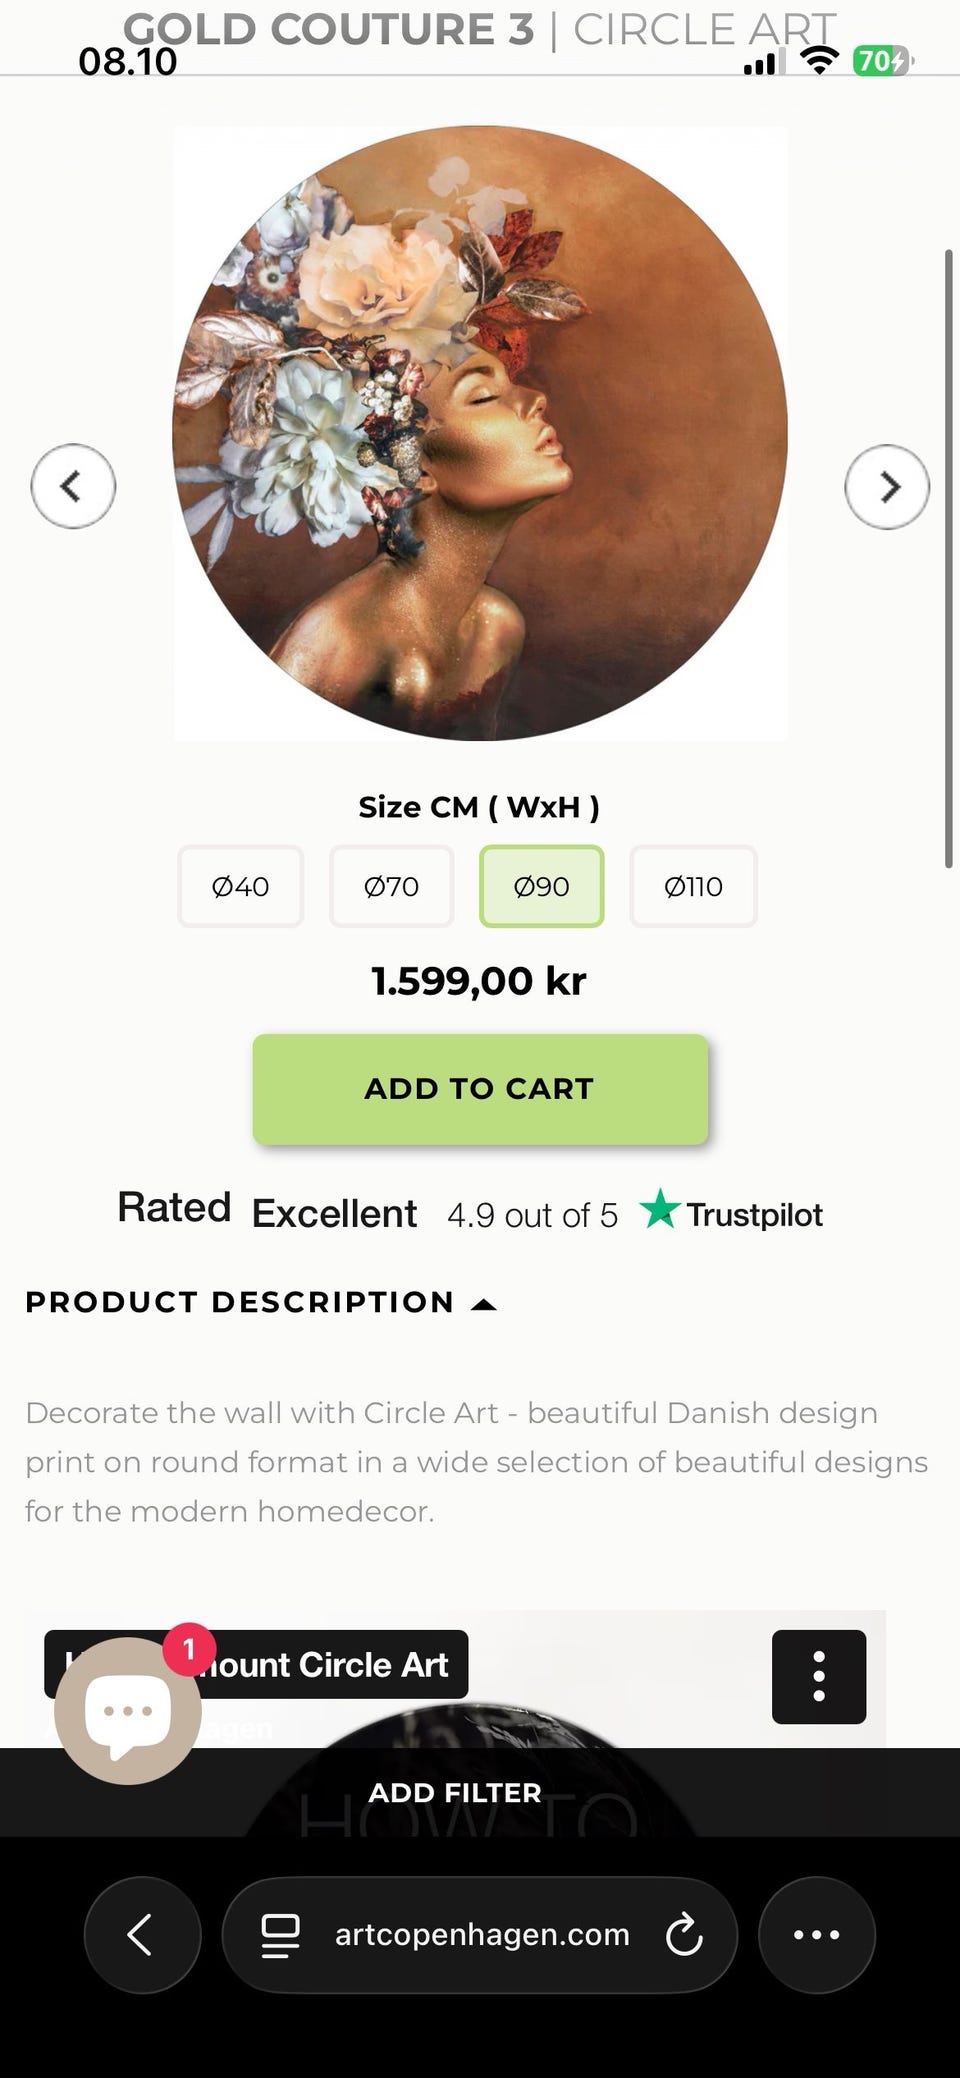Image resolution: width=960 pixels, height=2078 pixels.
Task: Add the circle art to cart
Action: 480,1088
